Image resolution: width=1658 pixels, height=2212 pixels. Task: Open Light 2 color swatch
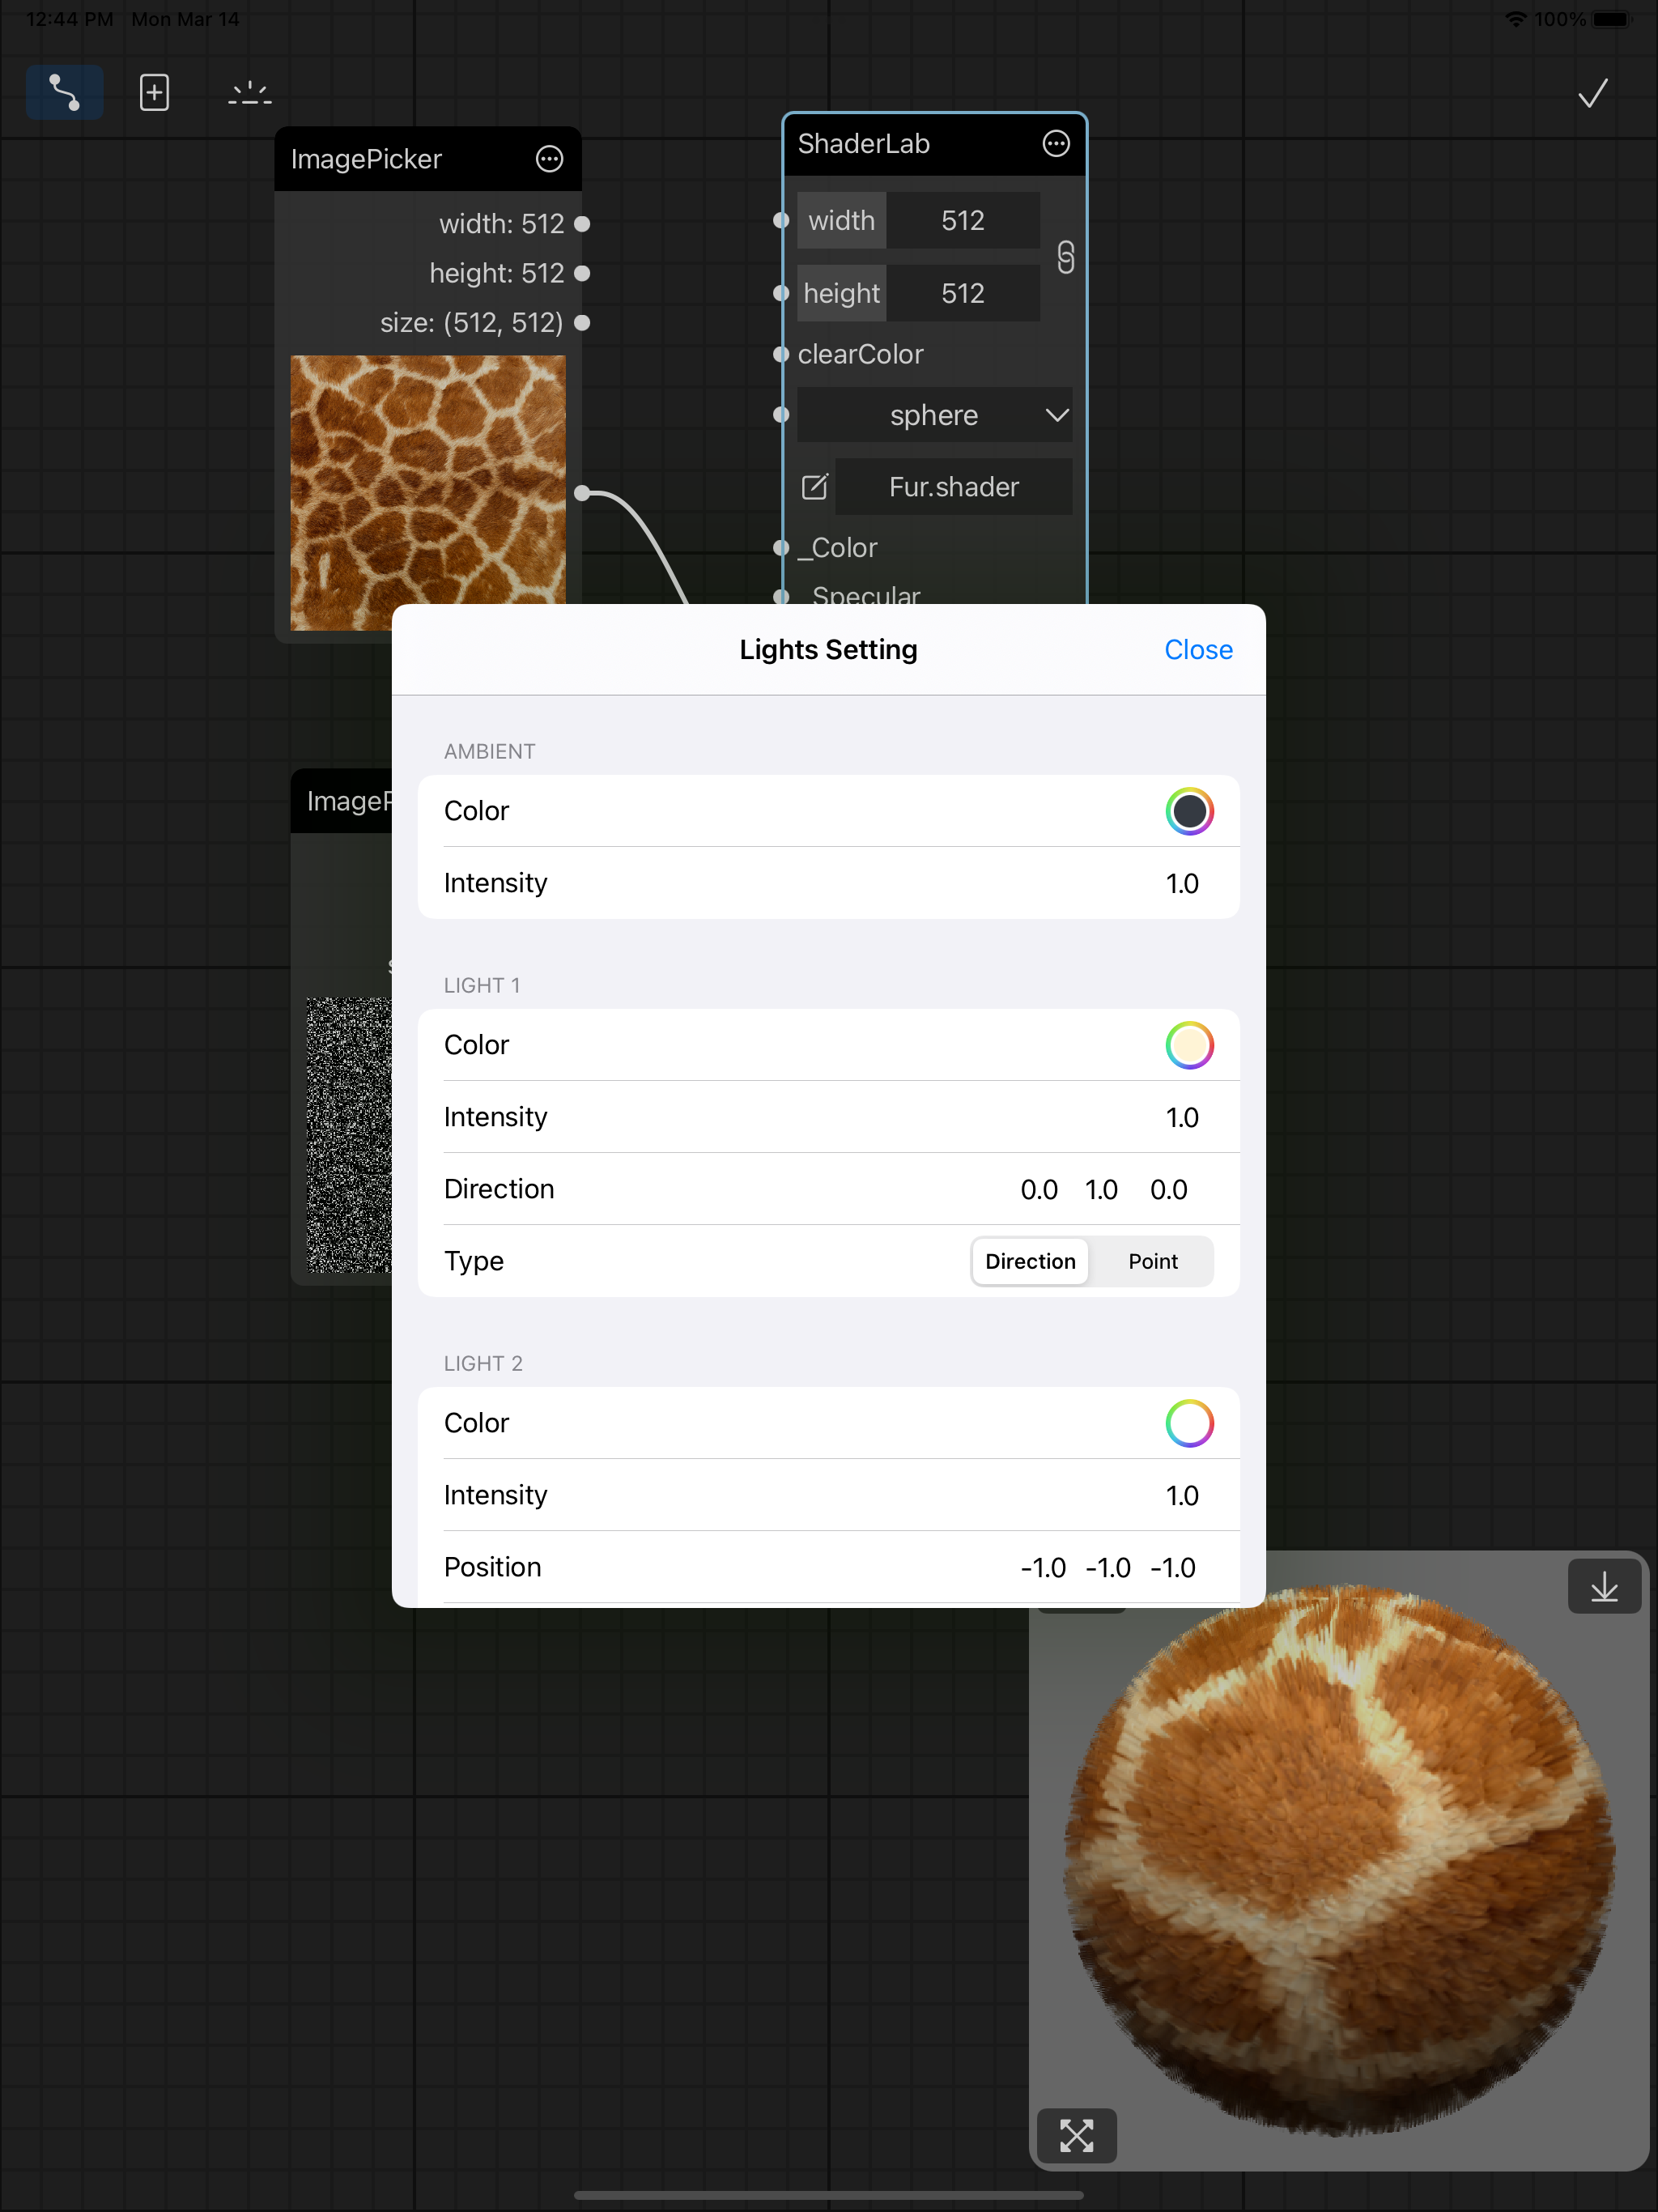(x=1188, y=1423)
